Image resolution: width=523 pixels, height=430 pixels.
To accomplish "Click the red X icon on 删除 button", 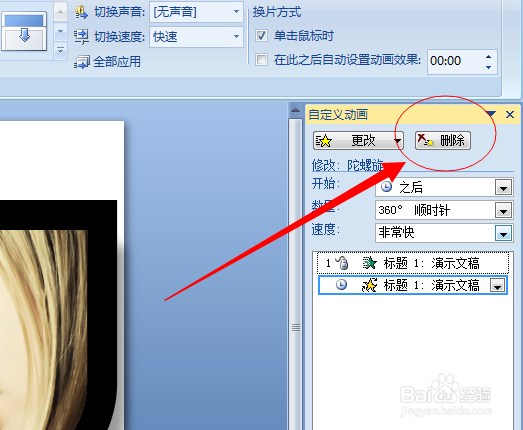I will pos(426,139).
